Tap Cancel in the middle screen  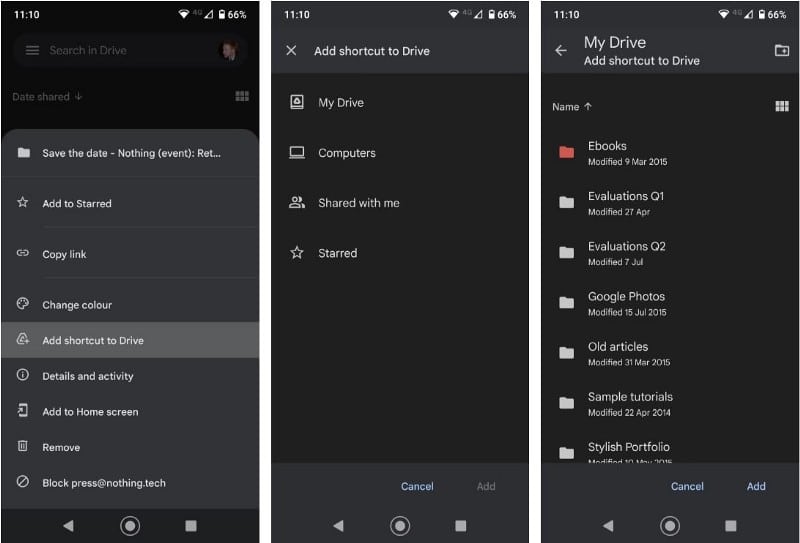pos(417,486)
